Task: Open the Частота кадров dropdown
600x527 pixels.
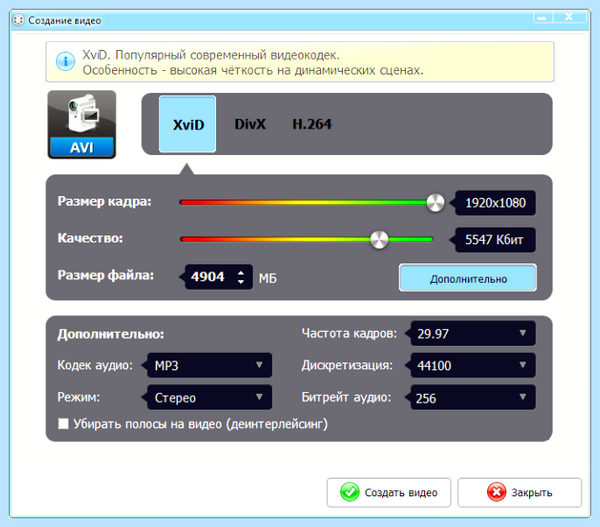Action: tap(473, 333)
